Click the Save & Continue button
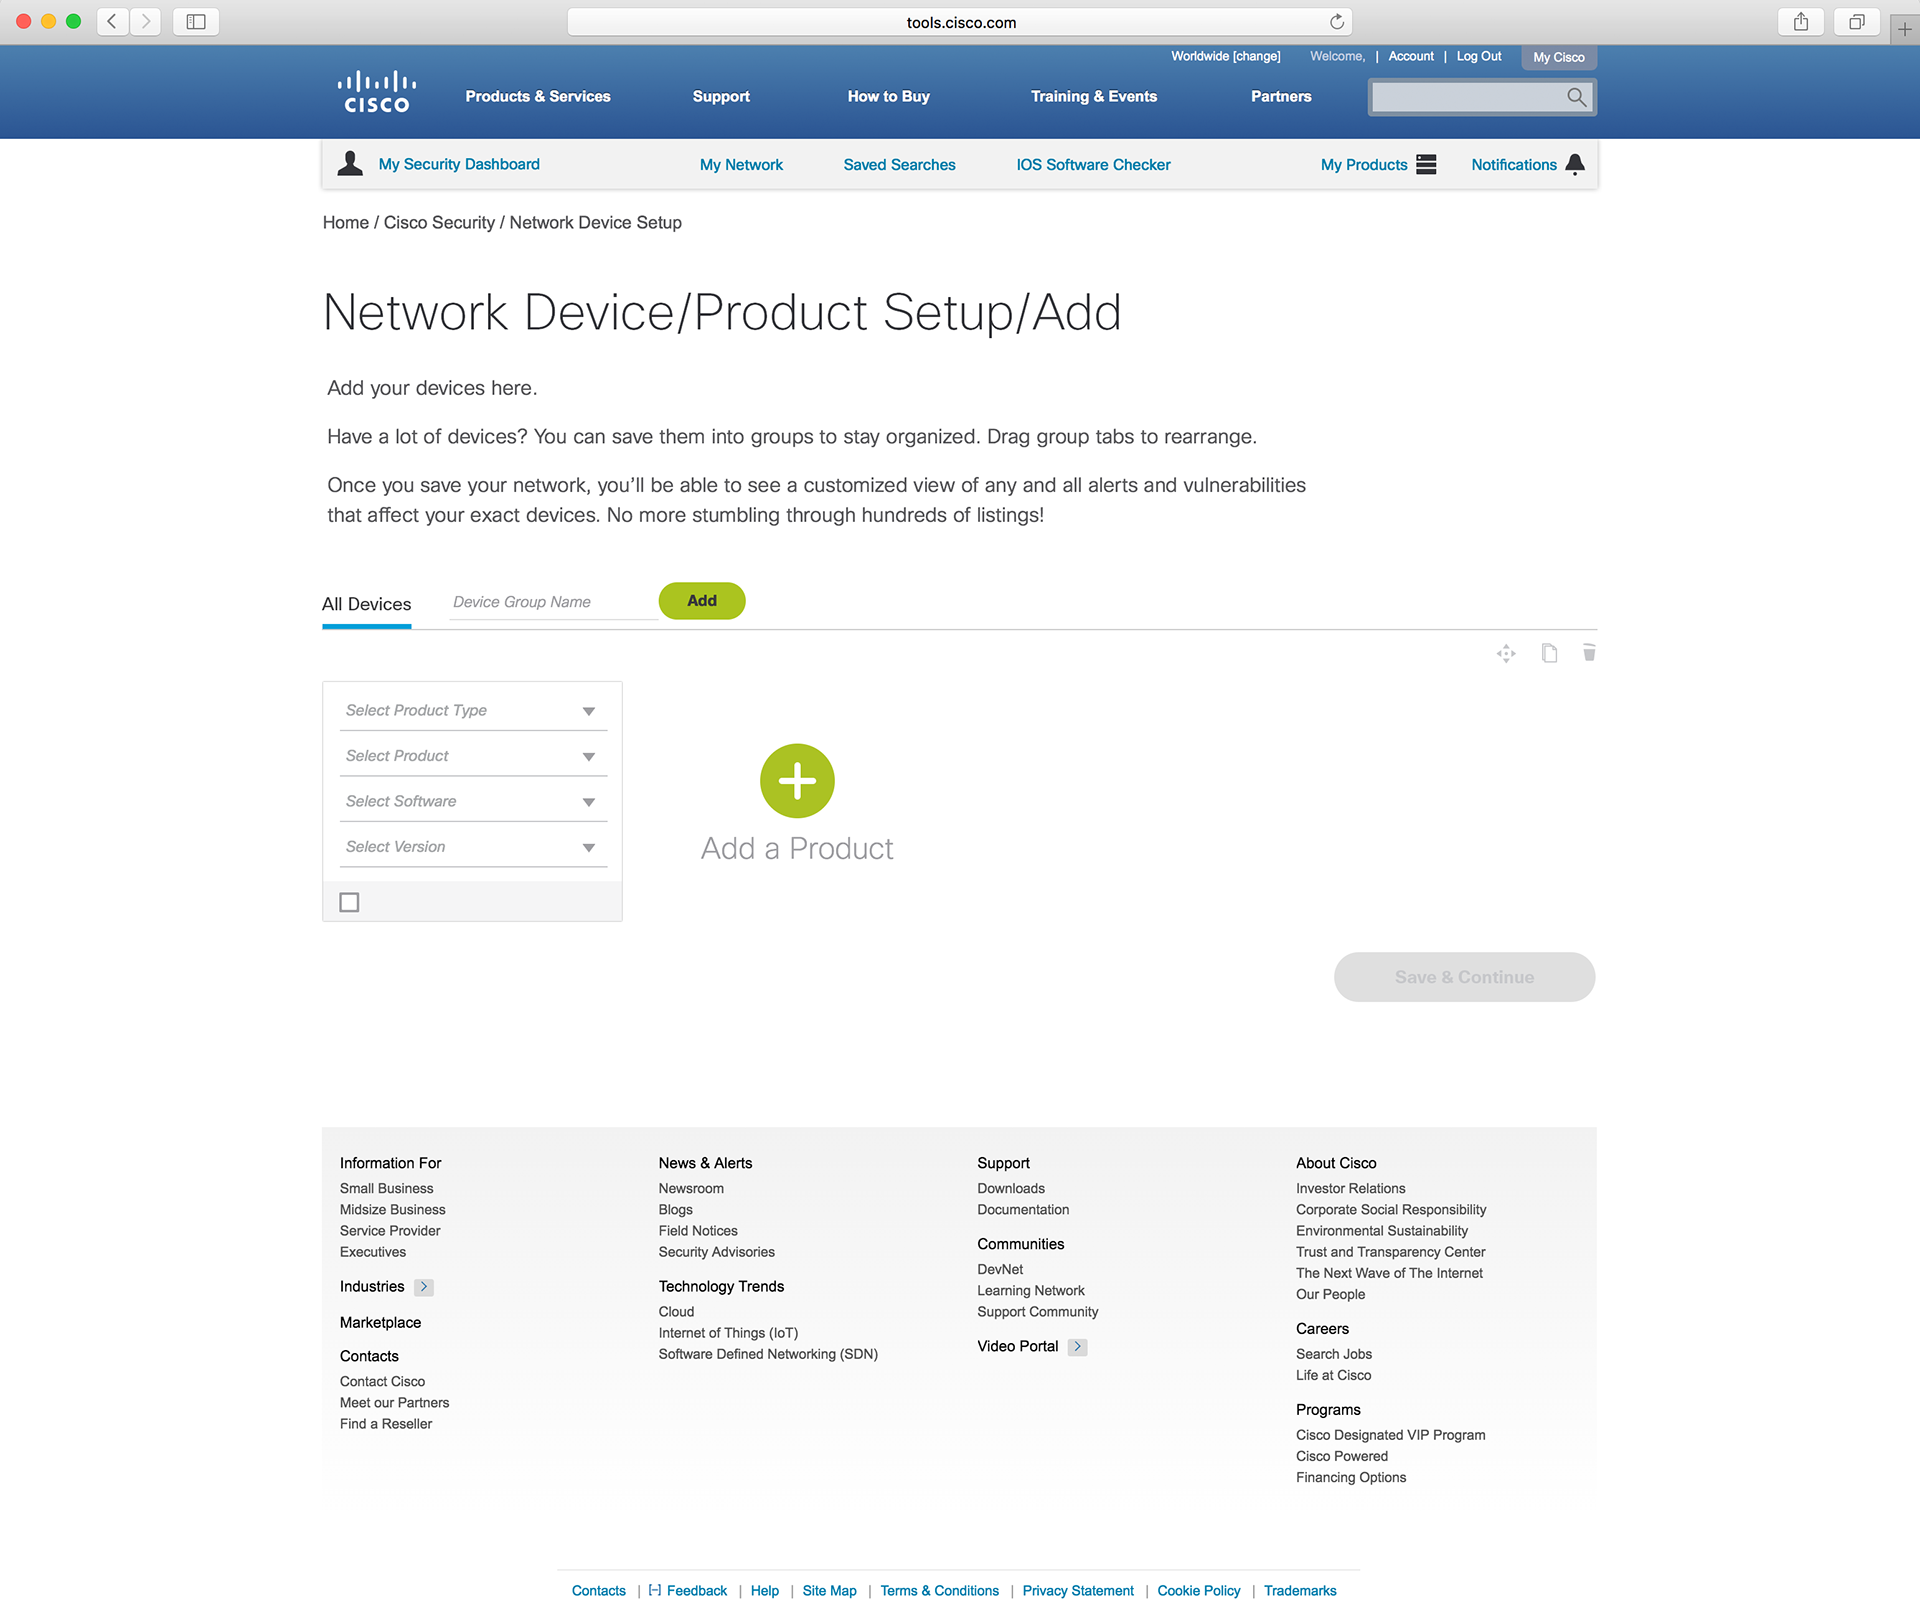The width and height of the screenshot is (1920, 1621). coord(1464,977)
